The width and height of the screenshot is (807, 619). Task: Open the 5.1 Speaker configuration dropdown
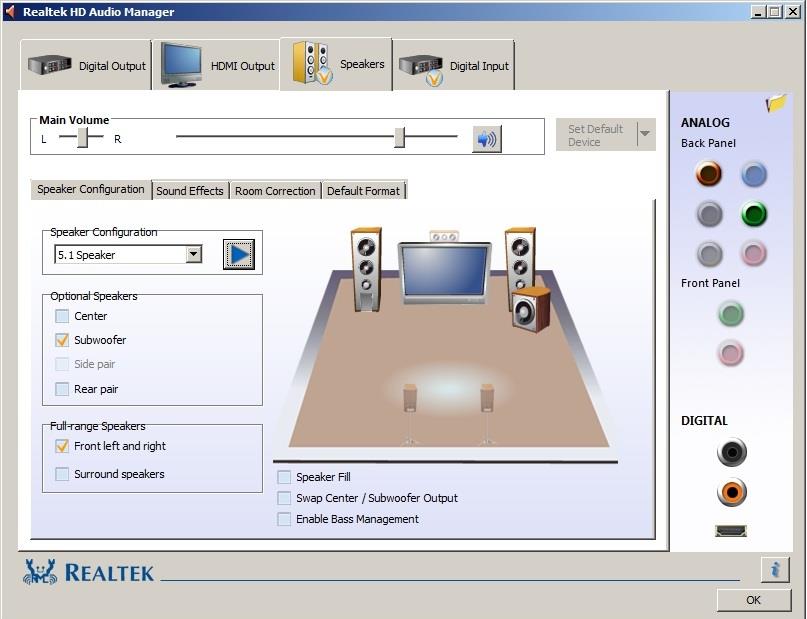194,254
